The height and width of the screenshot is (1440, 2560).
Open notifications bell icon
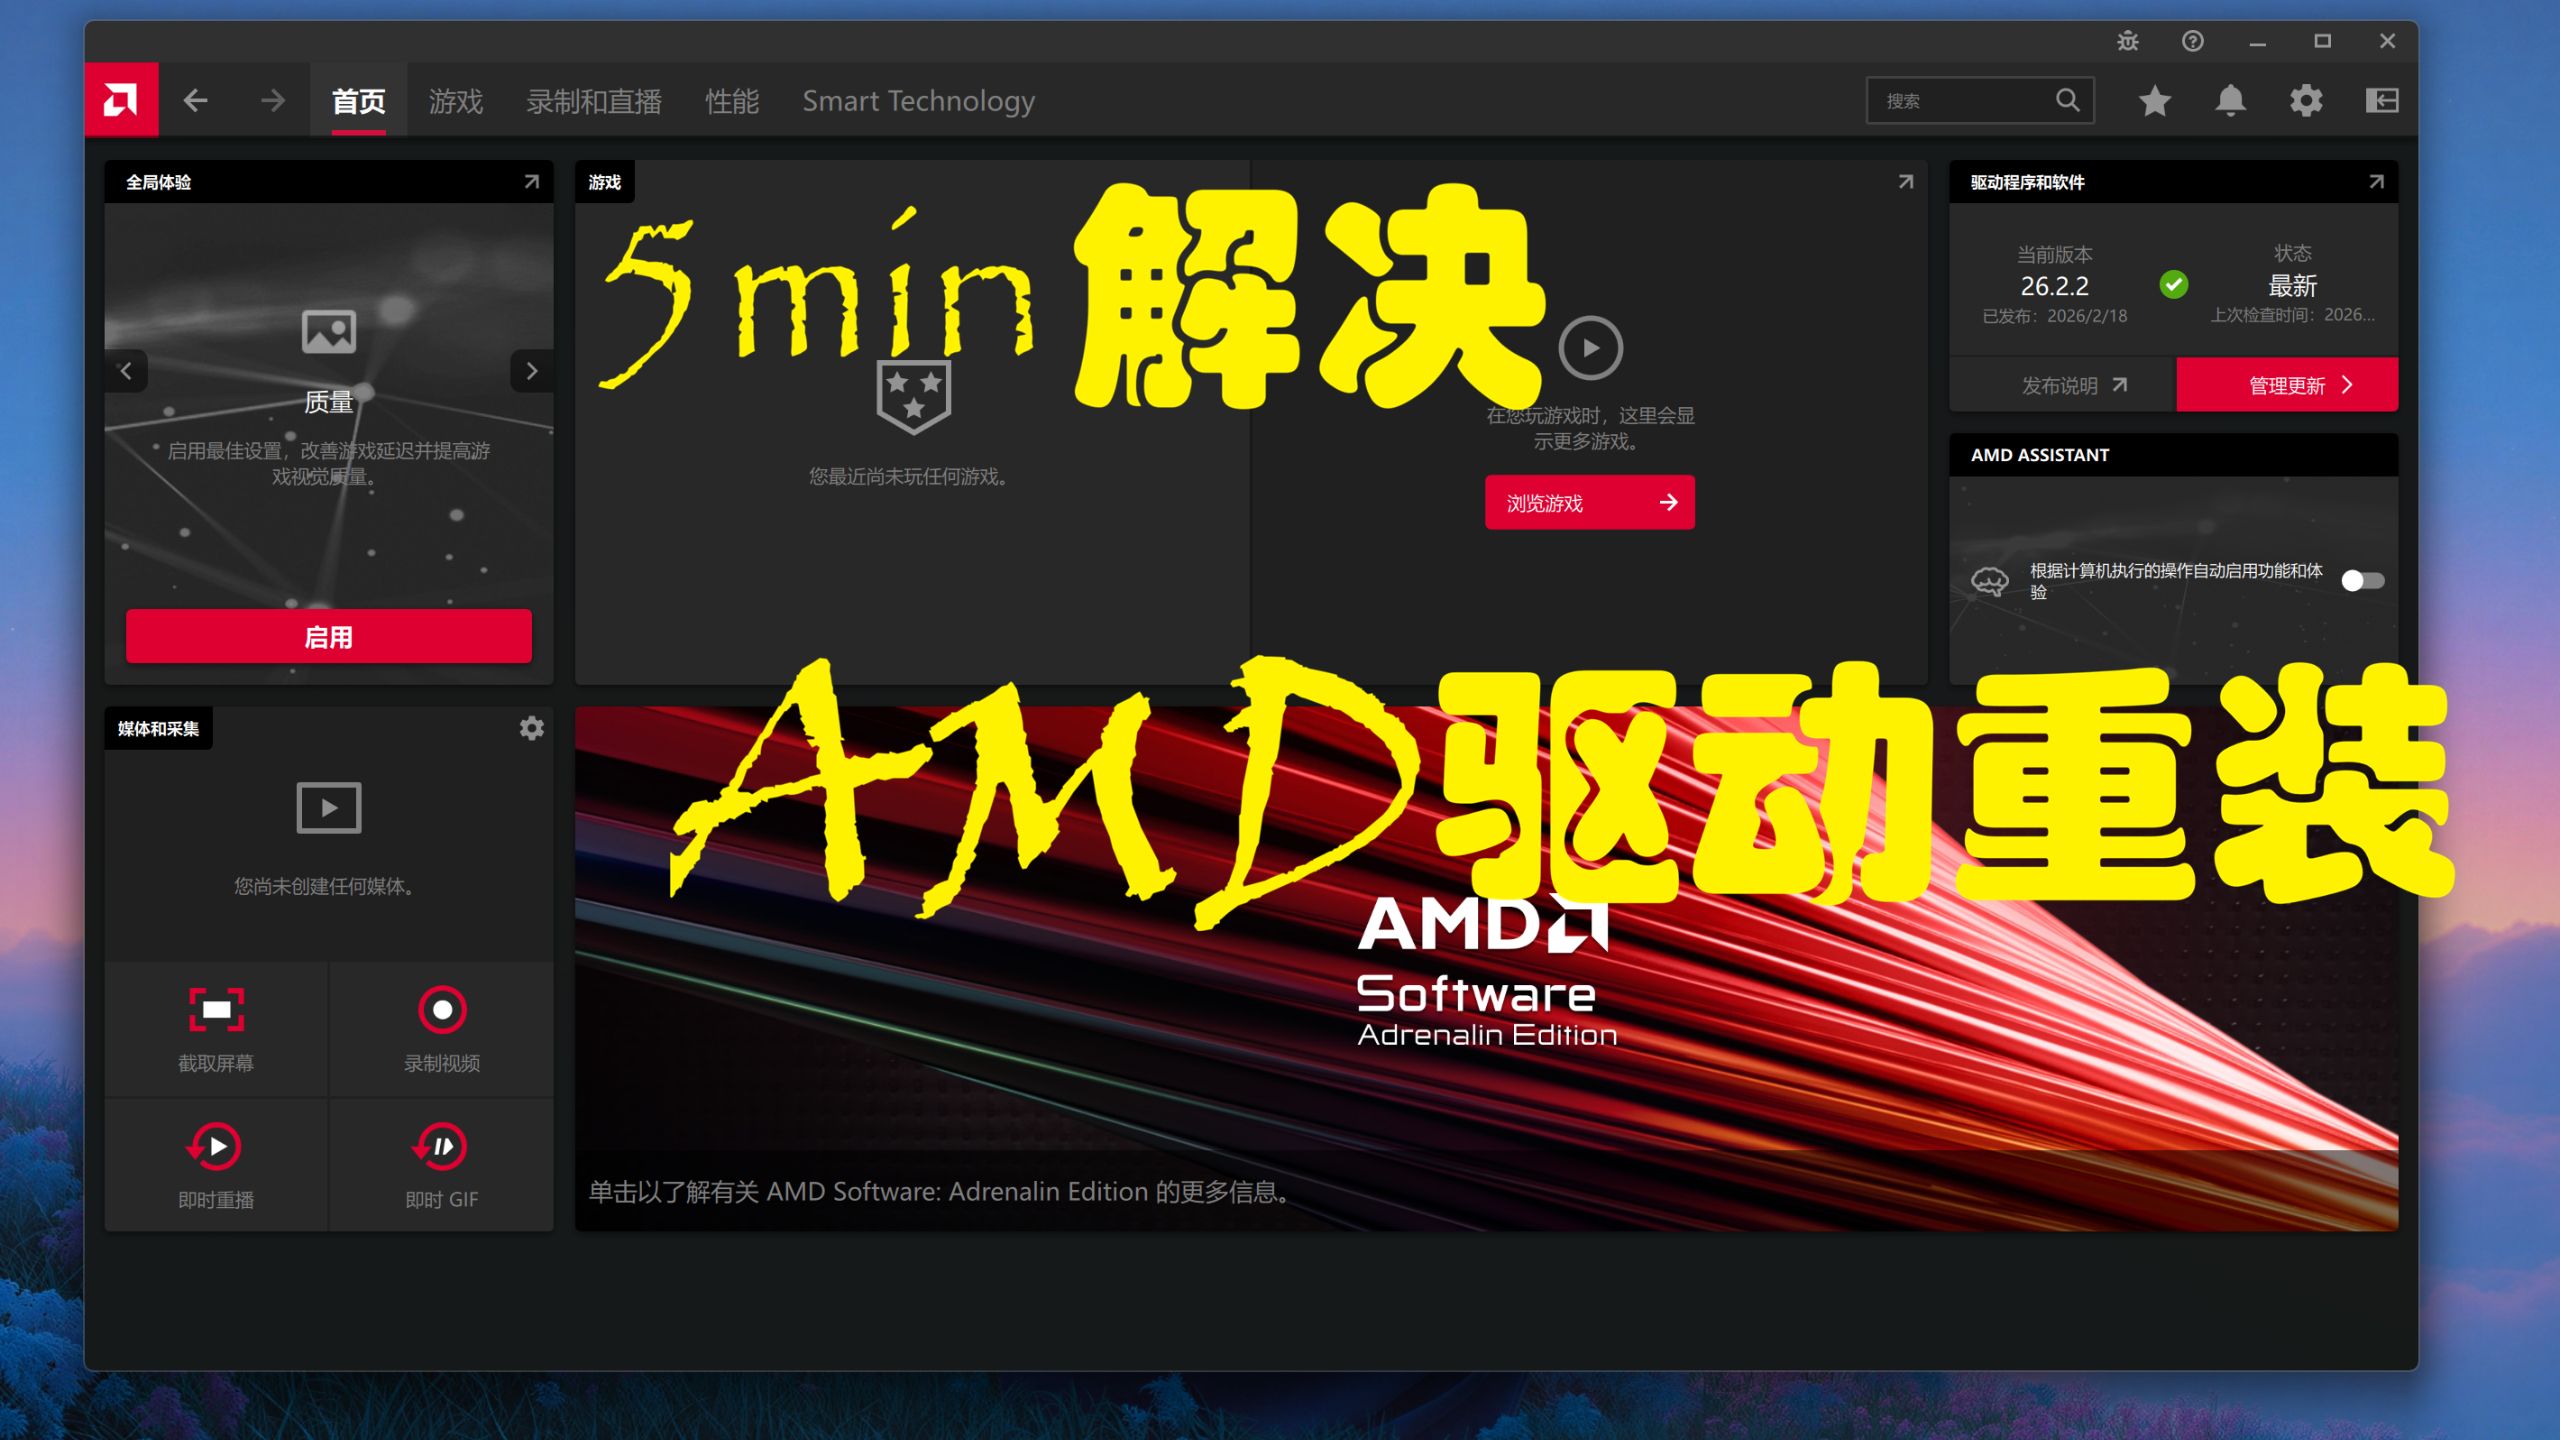pyautogui.click(x=2231, y=100)
